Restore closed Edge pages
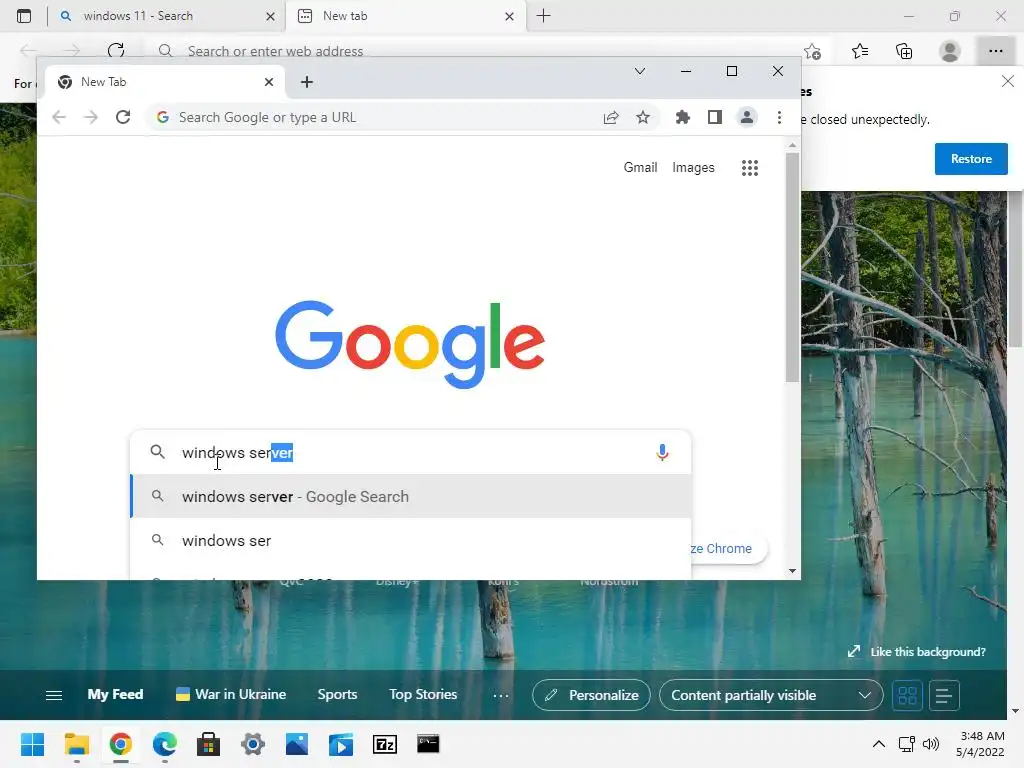Viewport: 1024px width, 768px height. pyautogui.click(x=970, y=159)
